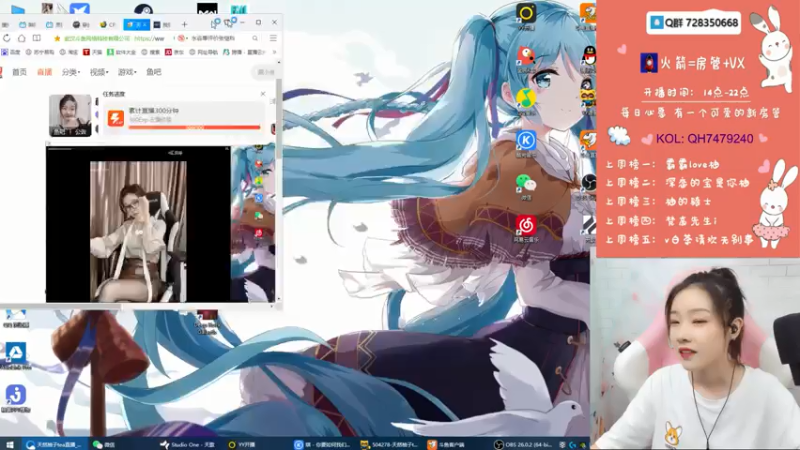Click the video preview of seated woman
The image size is (800, 450).
[138, 231]
